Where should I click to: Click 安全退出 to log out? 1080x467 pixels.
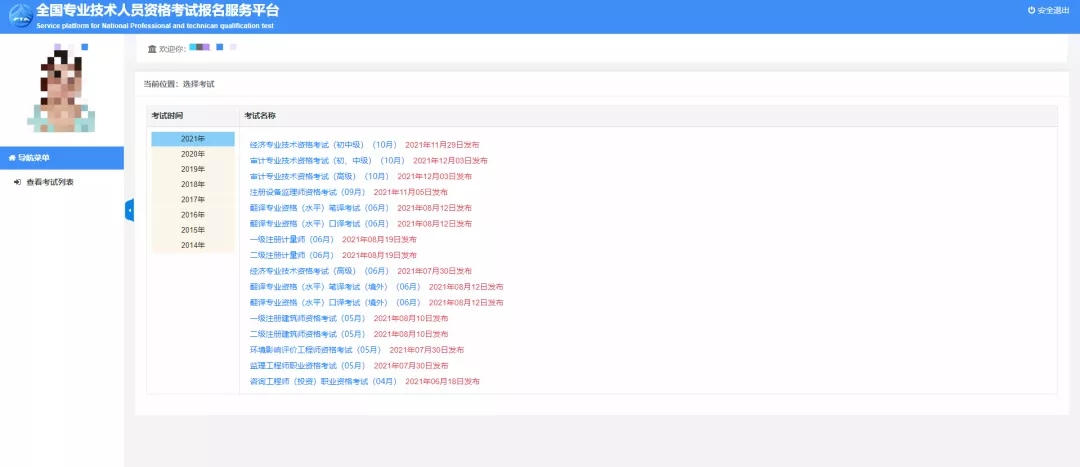1053,10
